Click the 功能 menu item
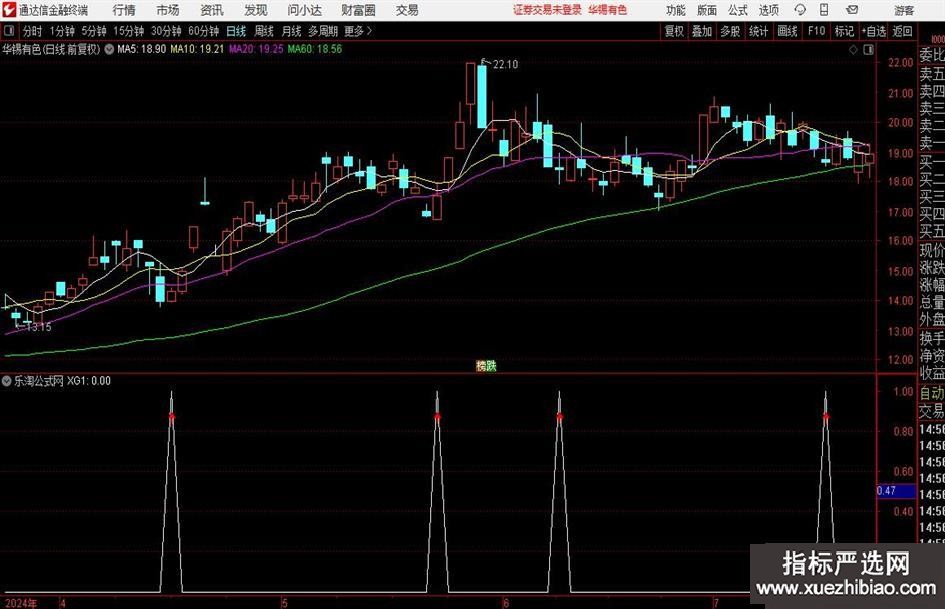945x609 pixels. coord(676,10)
